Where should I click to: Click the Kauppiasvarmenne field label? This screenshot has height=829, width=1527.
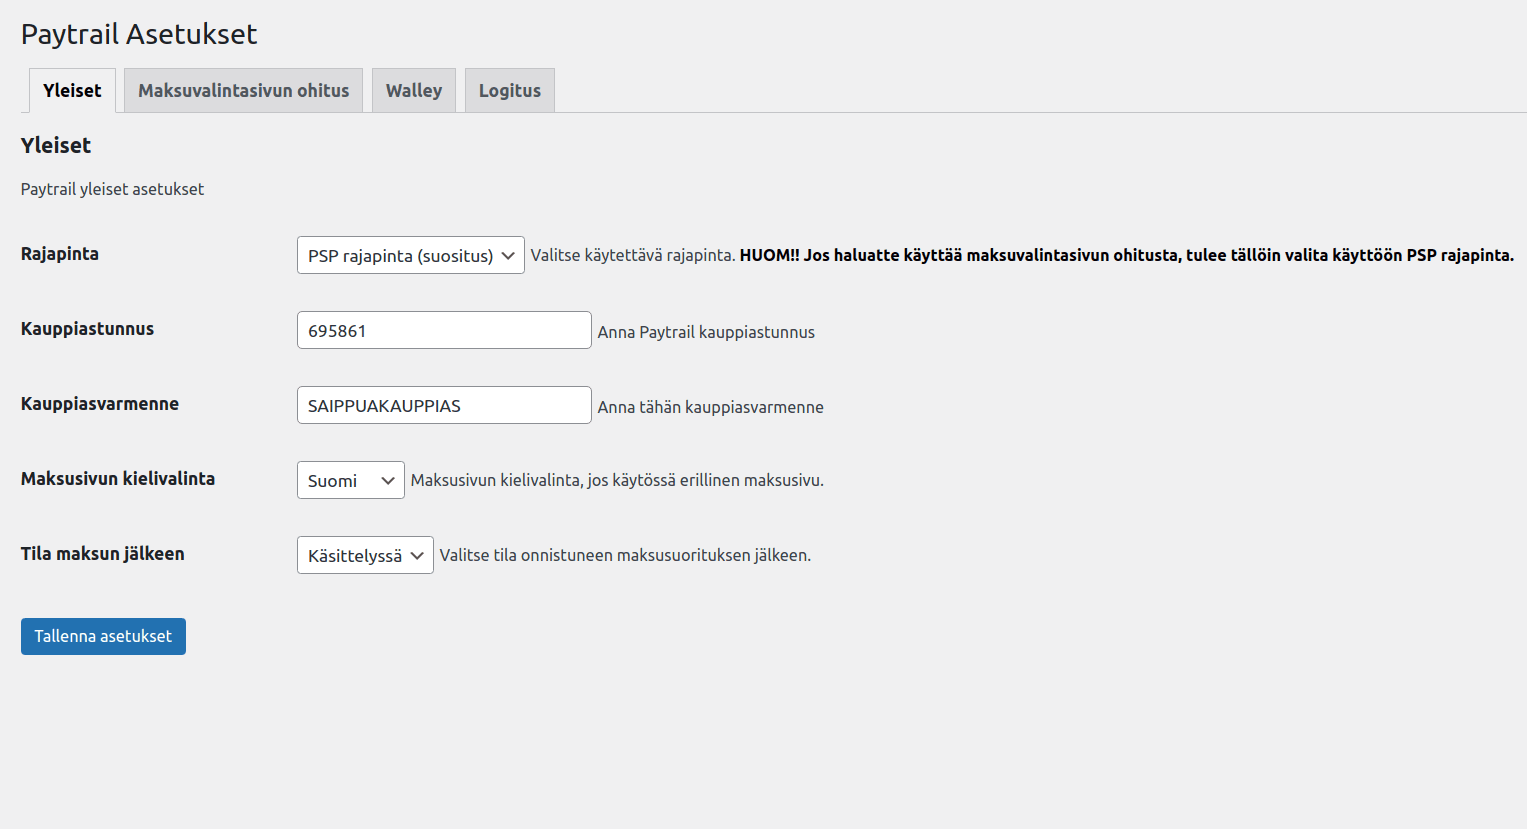click(100, 404)
